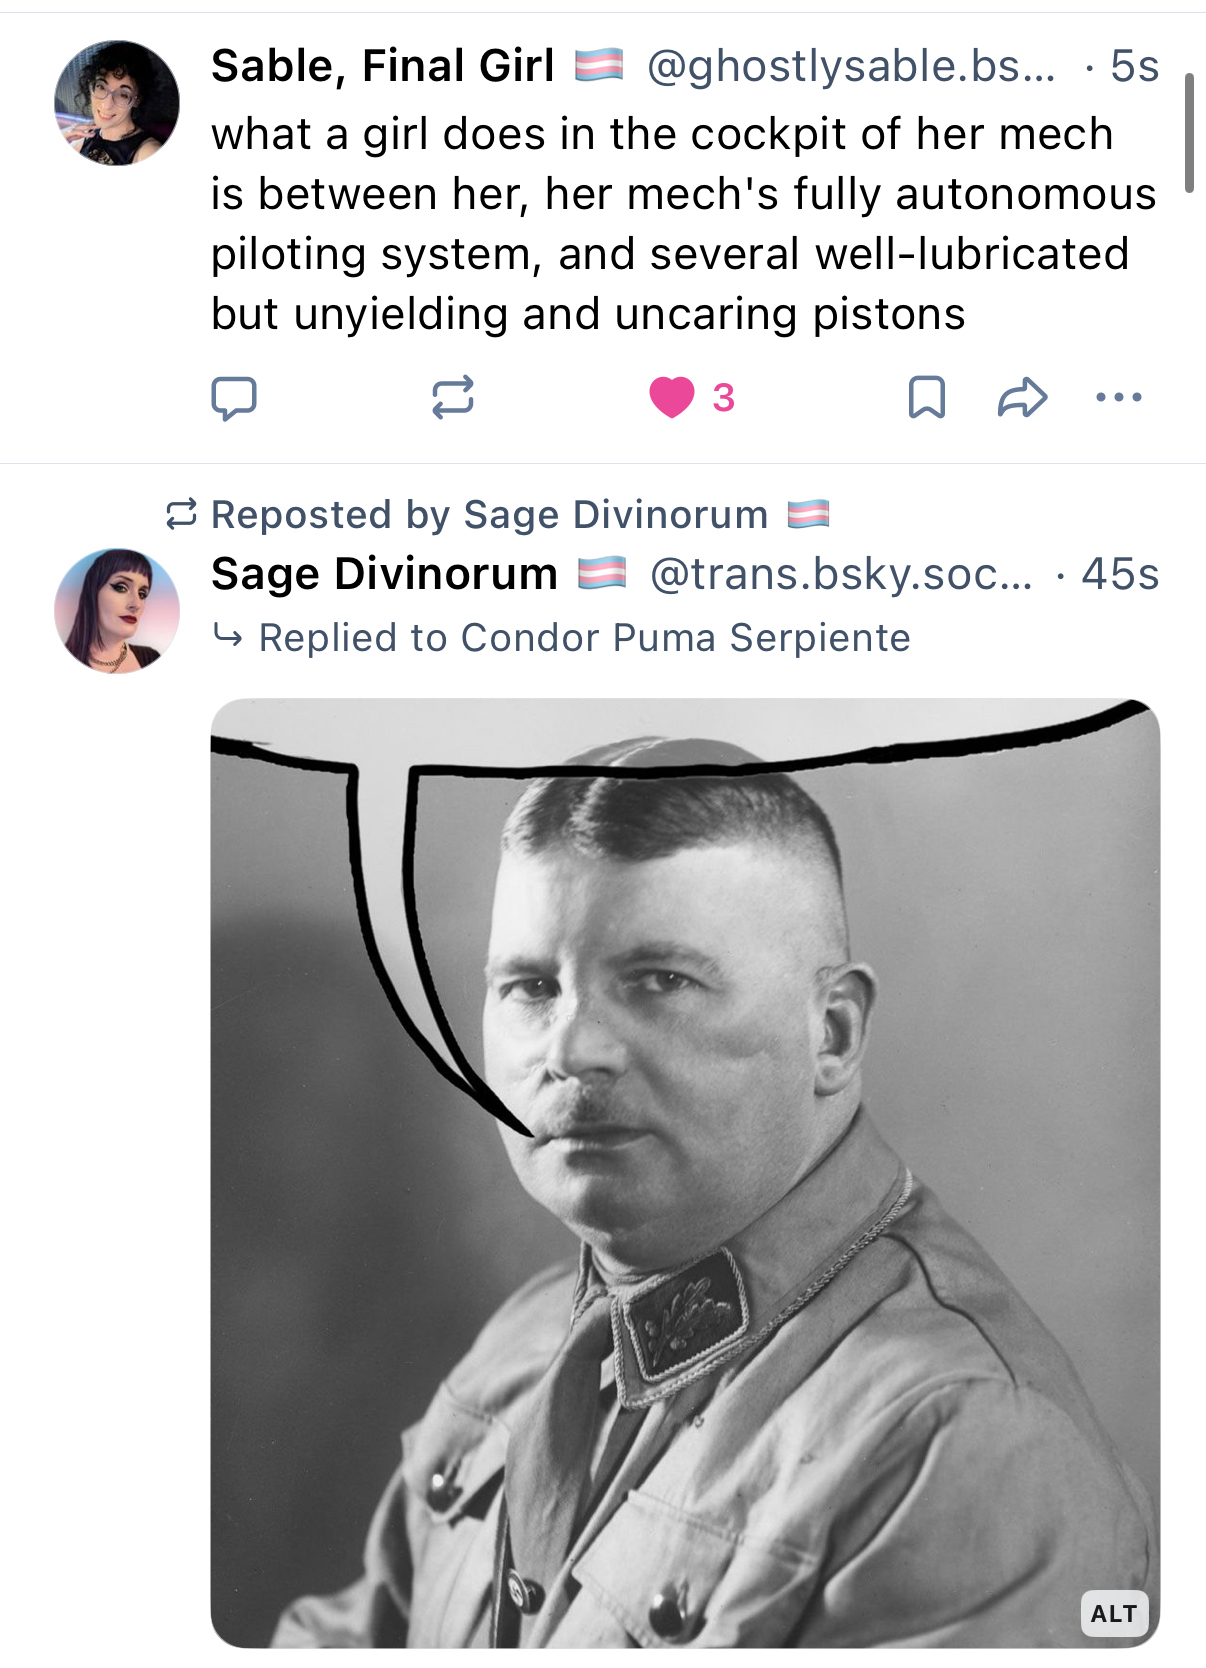Screen dimensions: 1206x1668
Task: Open Sage Divinorum author name
Action: [x=384, y=574]
